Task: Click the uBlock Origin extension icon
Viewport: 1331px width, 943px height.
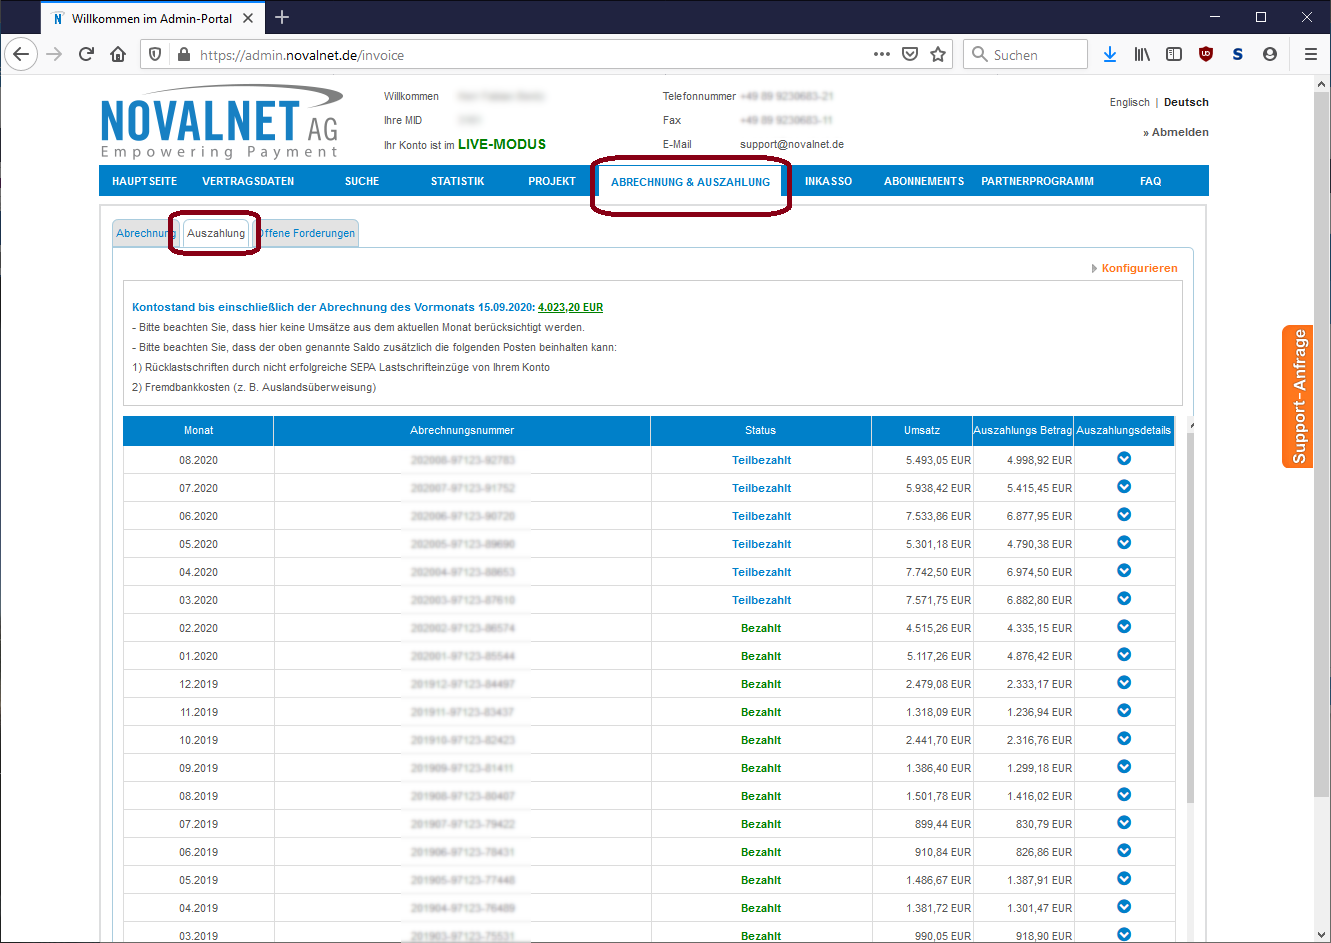Action: [1206, 55]
